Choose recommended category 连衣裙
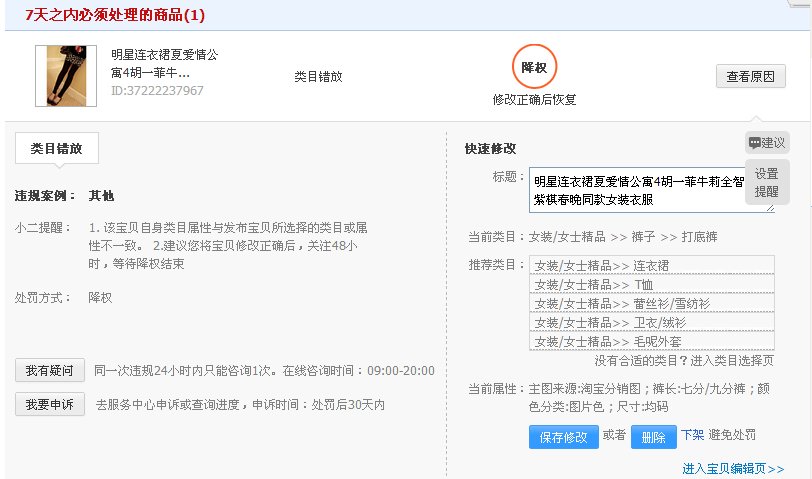The width and height of the screenshot is (812, 479). [x=651, y=265]
